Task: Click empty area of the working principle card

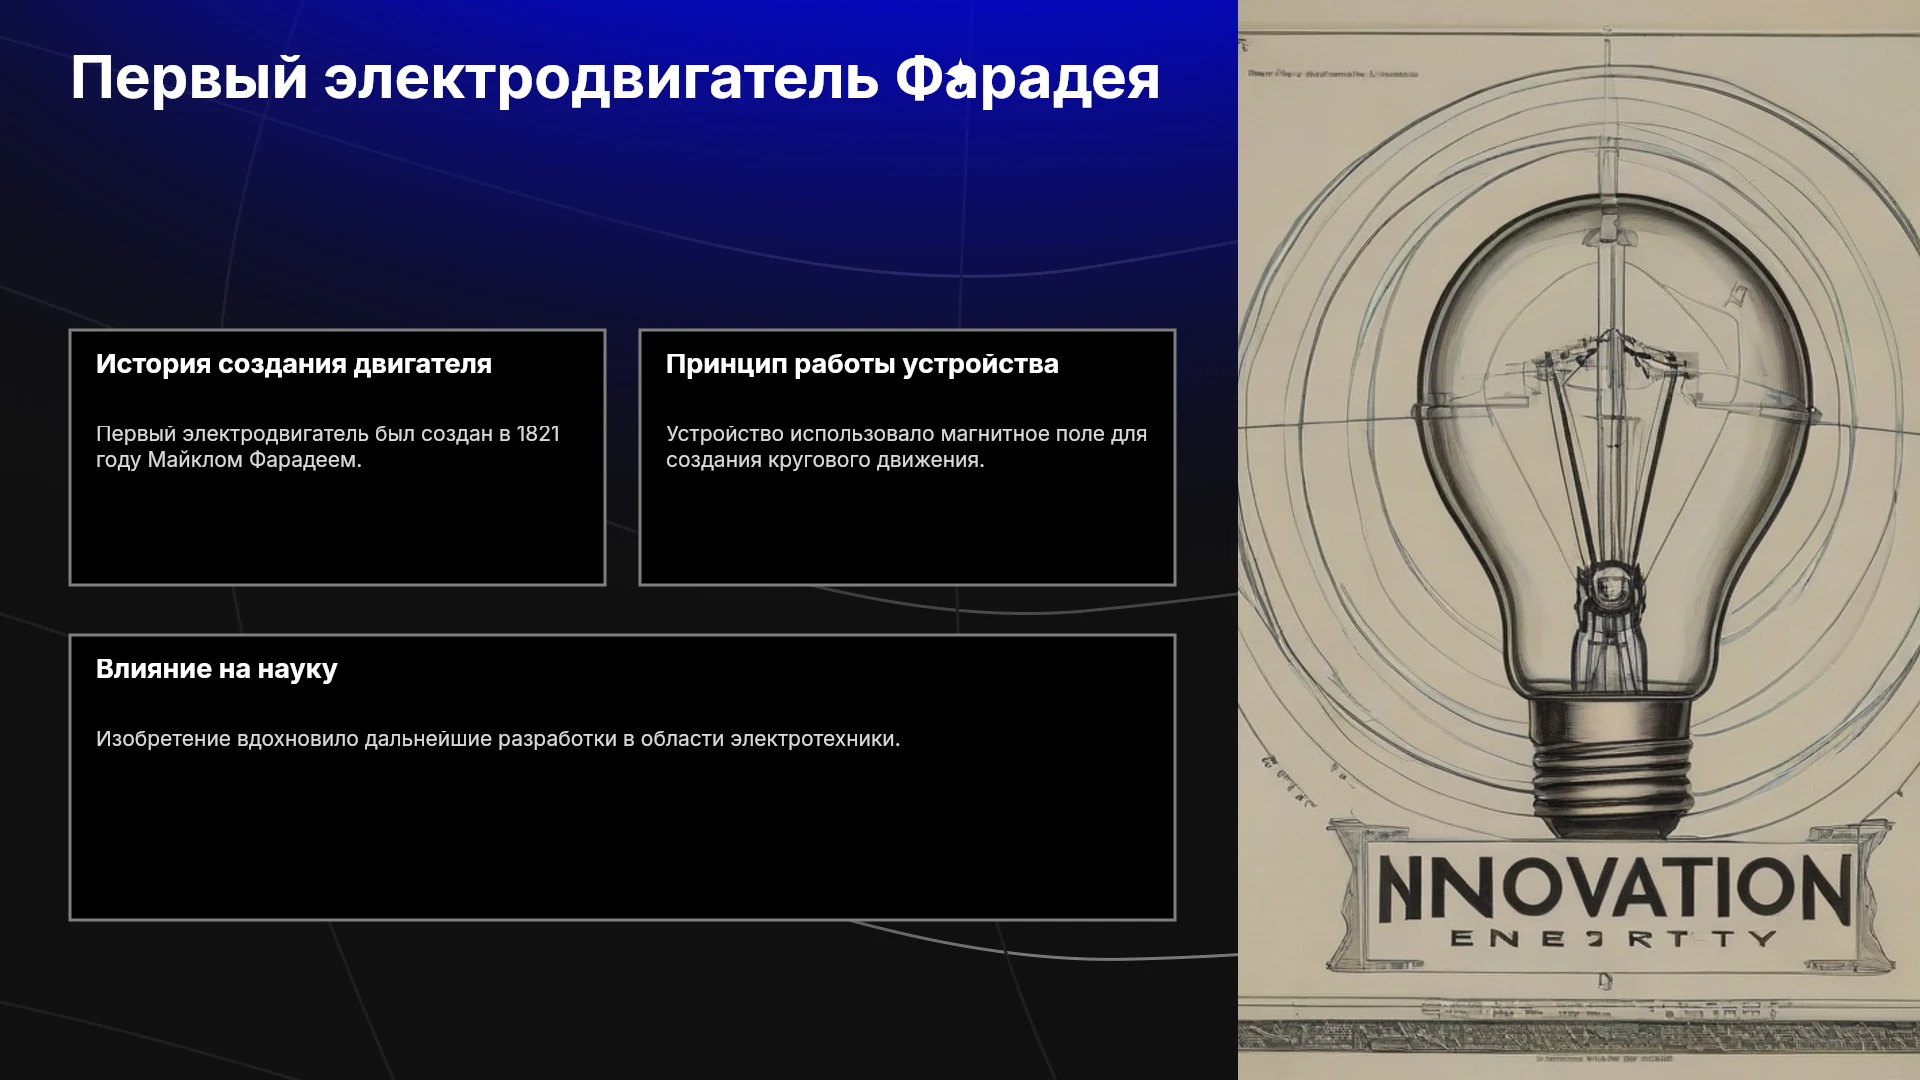Action: (x=906, y=530)
